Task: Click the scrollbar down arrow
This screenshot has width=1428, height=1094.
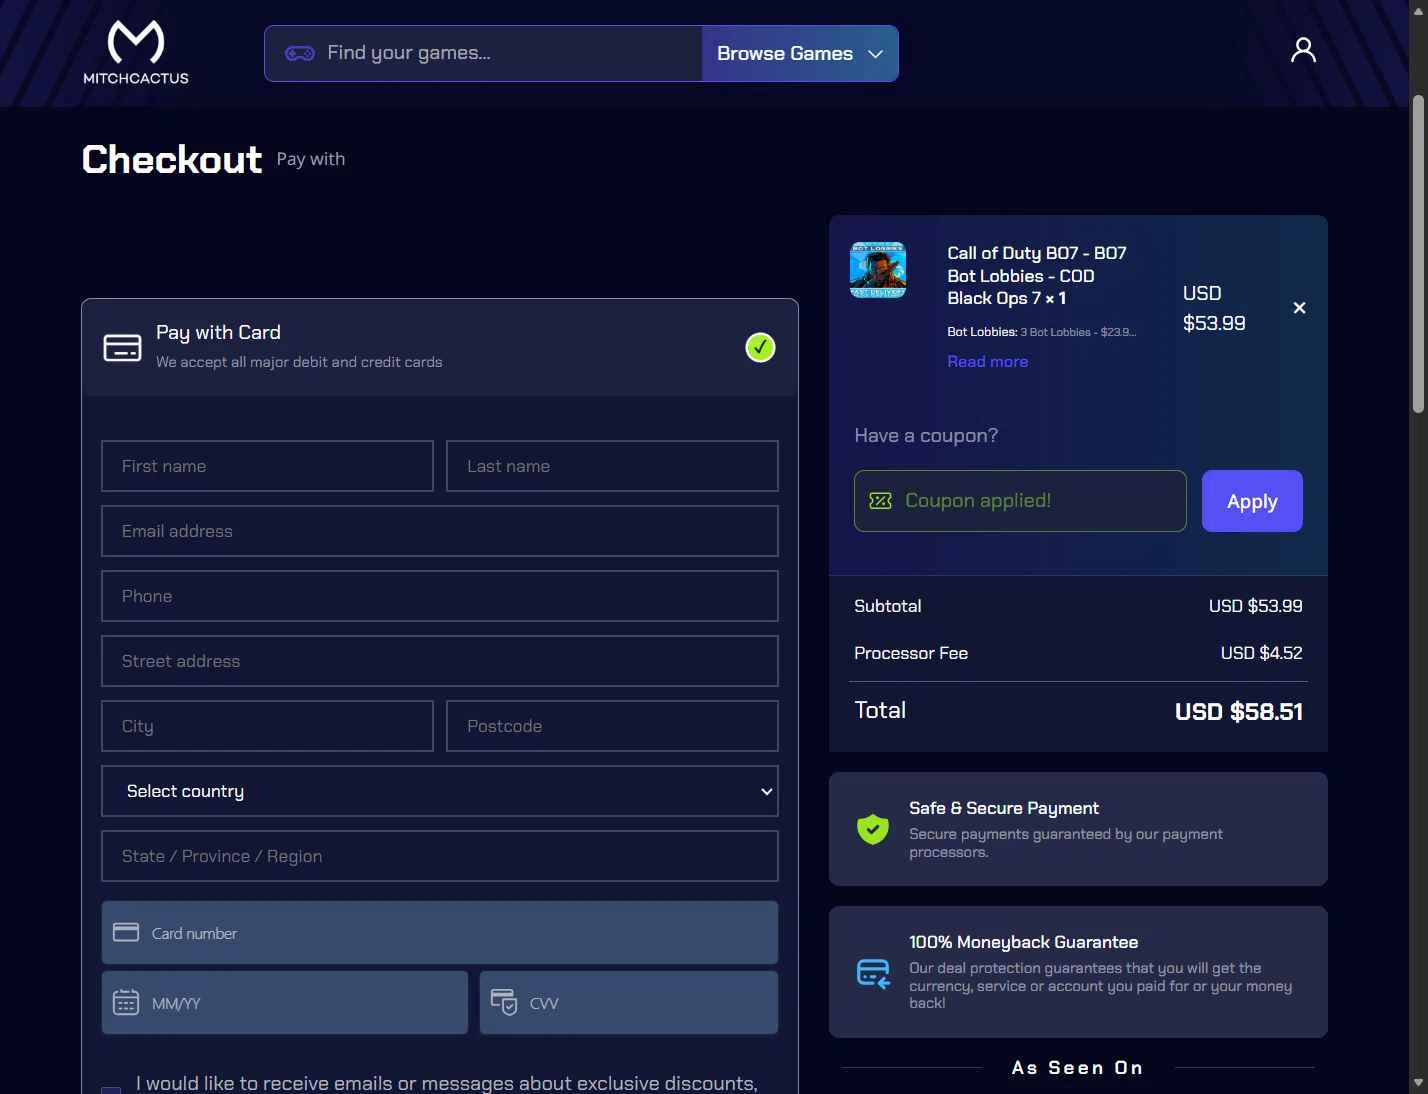Action: pyautogui.click(x=1418, y=1083)
